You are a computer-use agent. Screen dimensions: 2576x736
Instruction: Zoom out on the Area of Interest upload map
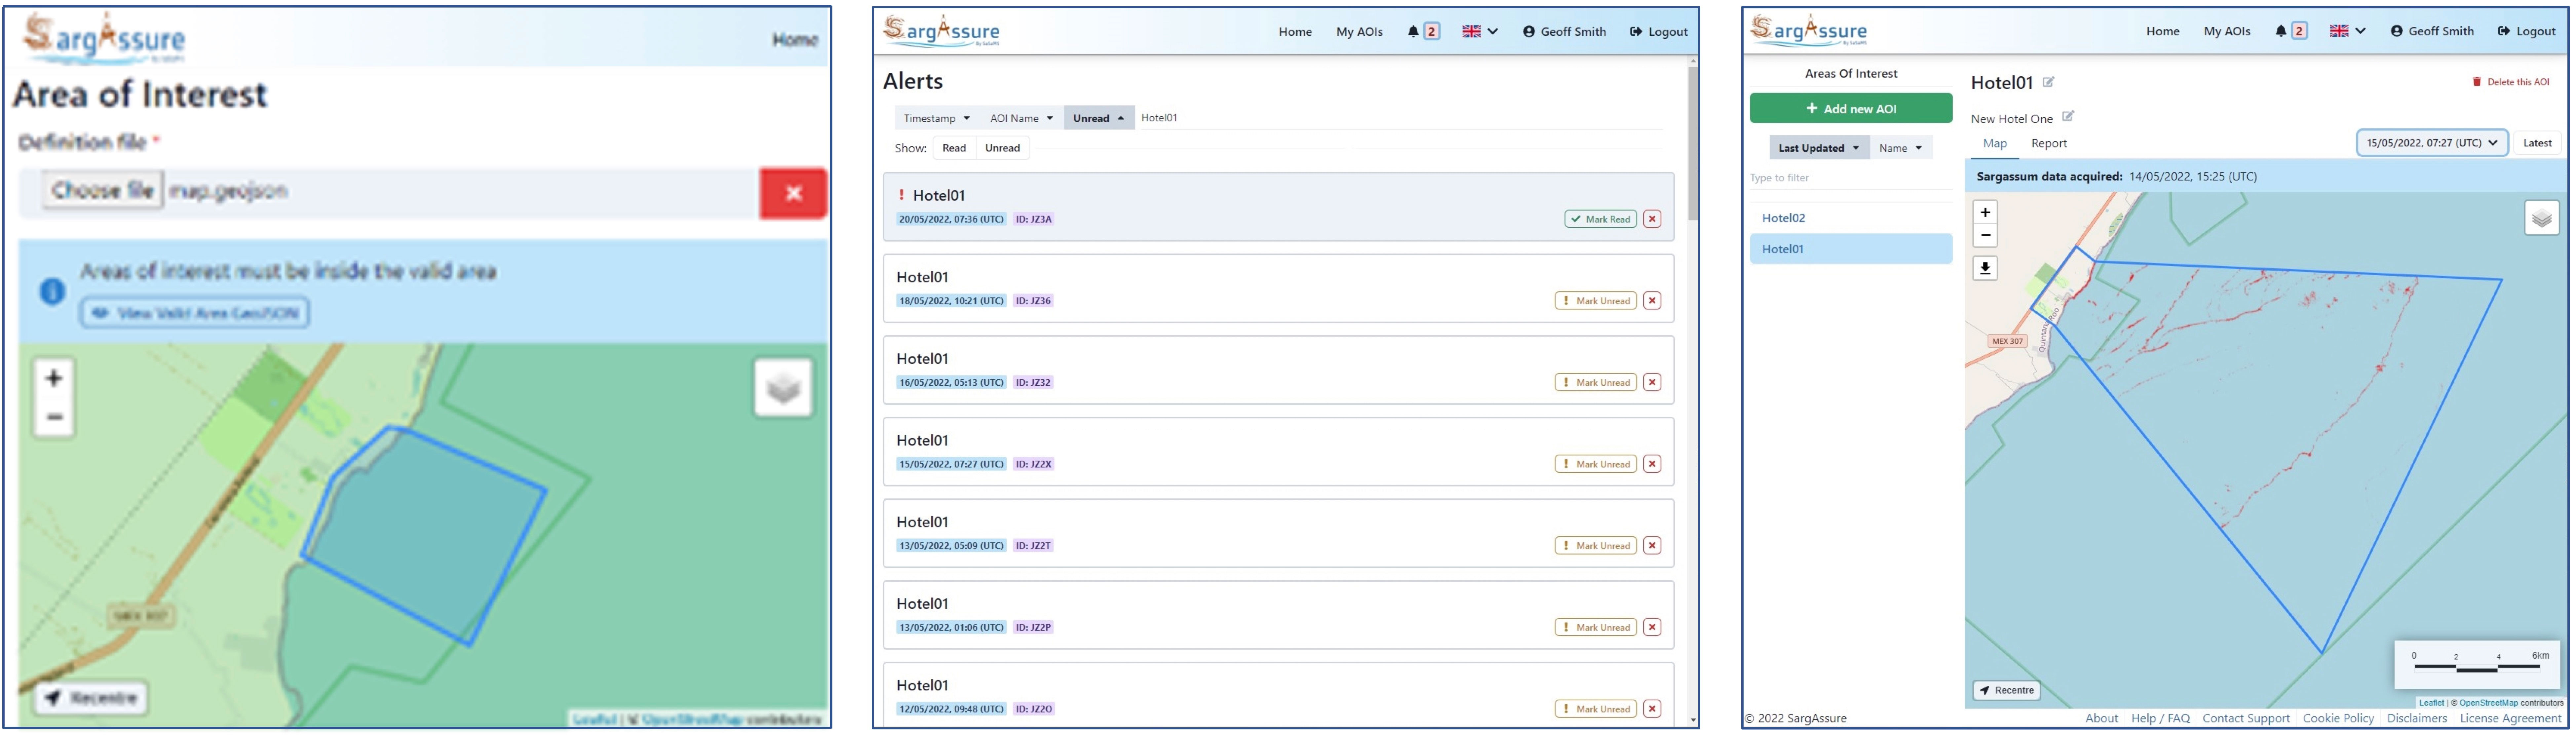(54, 417)
